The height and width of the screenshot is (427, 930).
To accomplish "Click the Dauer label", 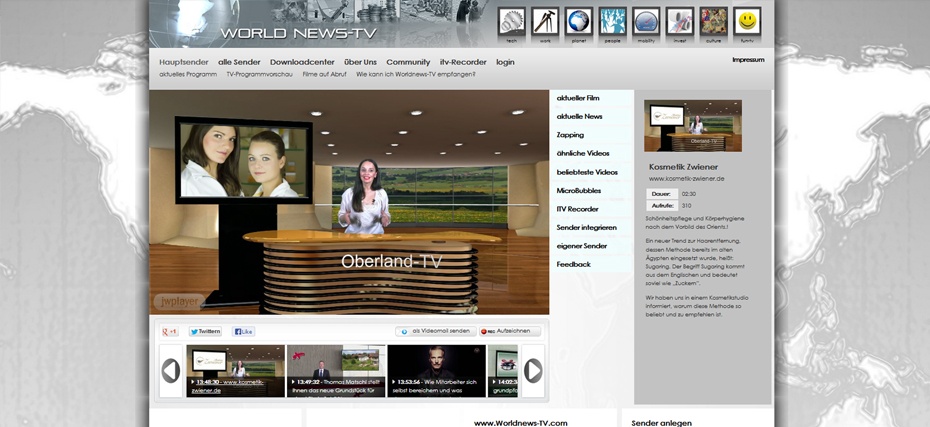I will pos(661,194).
